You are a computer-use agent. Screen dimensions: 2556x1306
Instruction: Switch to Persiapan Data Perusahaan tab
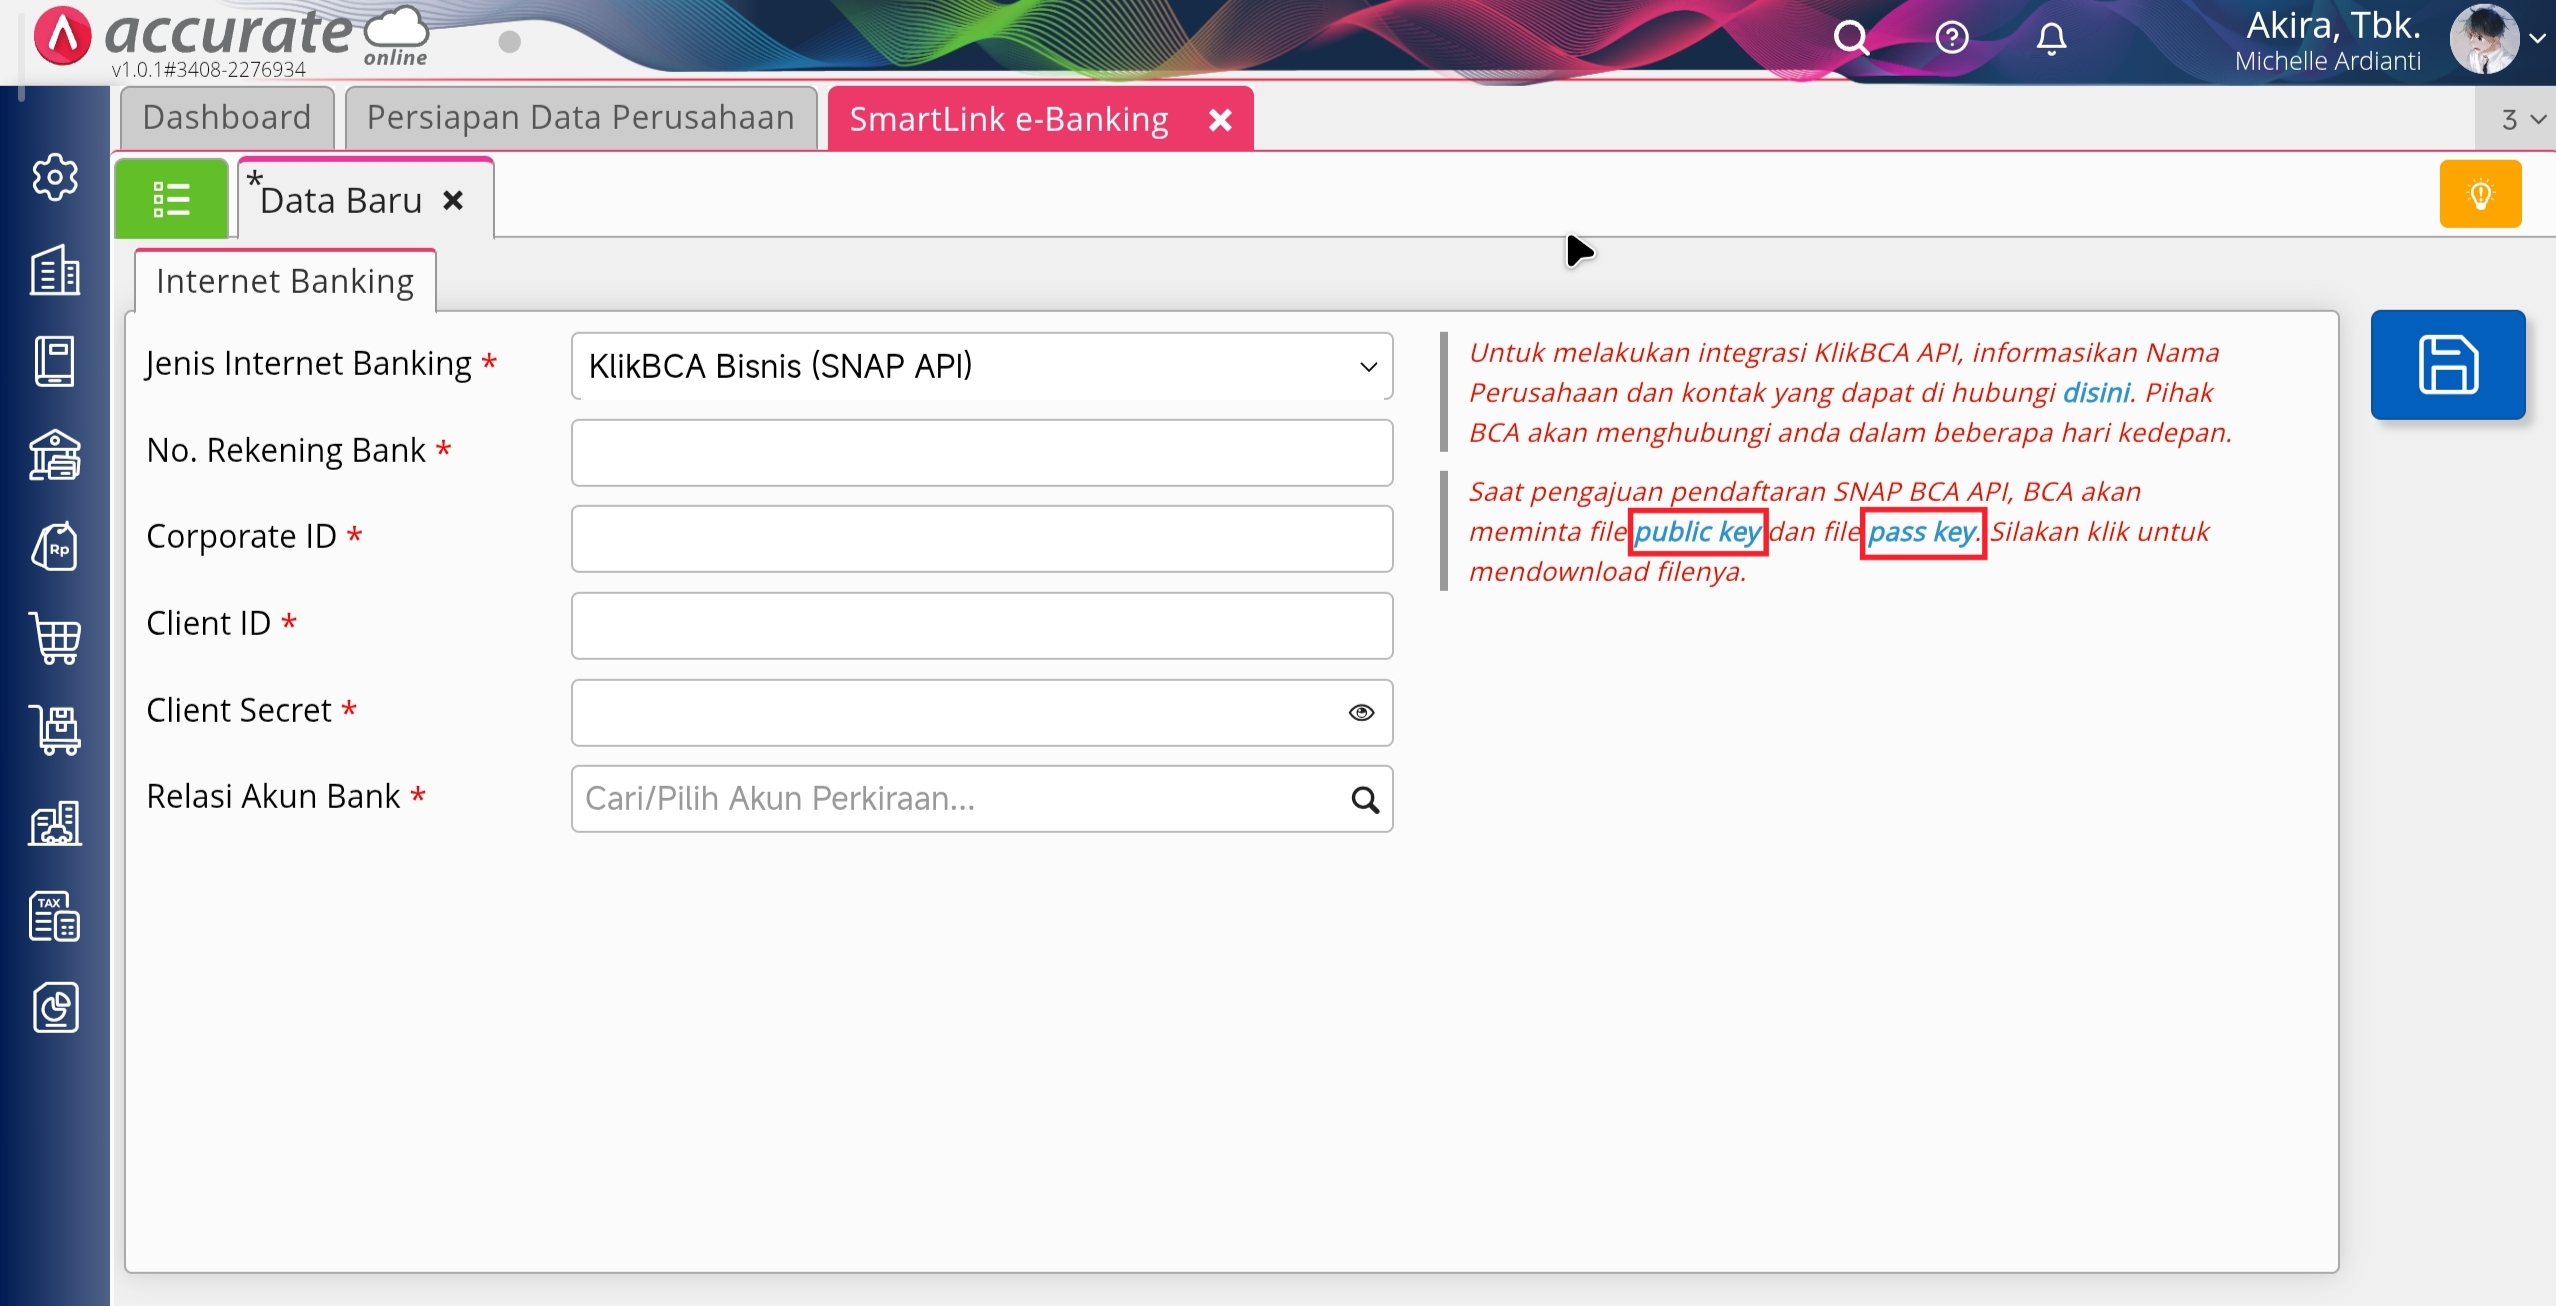click(x=580, y=118)
